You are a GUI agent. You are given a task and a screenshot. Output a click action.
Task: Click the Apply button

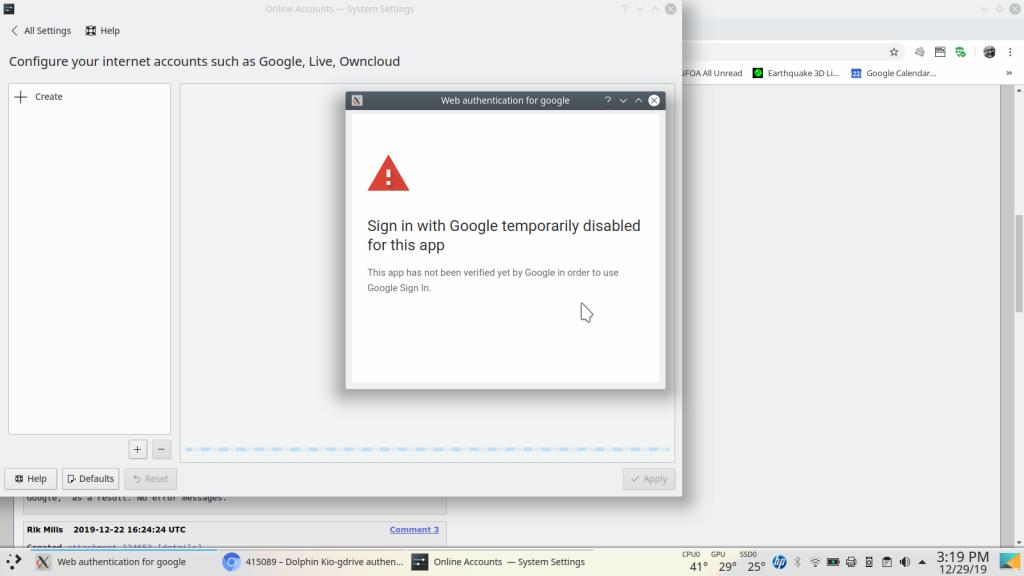point(648,479)
